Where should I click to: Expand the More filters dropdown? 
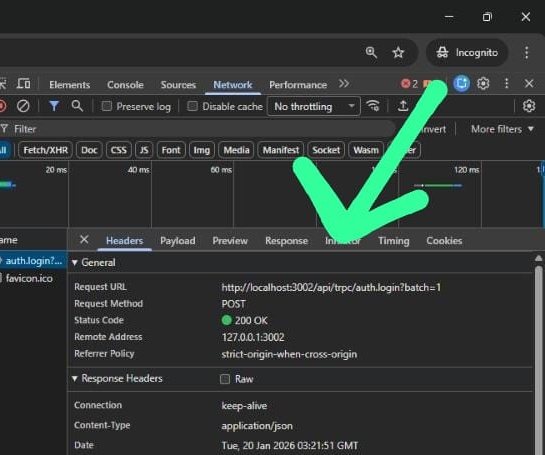(x=502, y=129)
